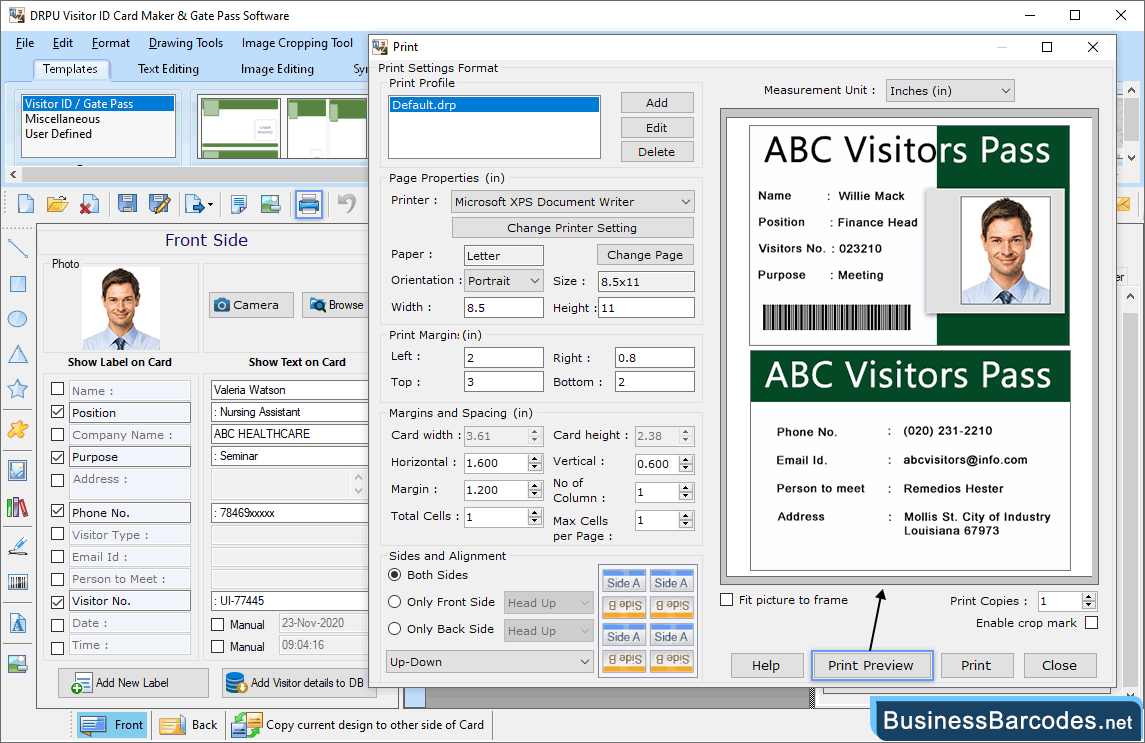Open file with the folder icon
1145x743 pixels.
(x=57, y=204)
